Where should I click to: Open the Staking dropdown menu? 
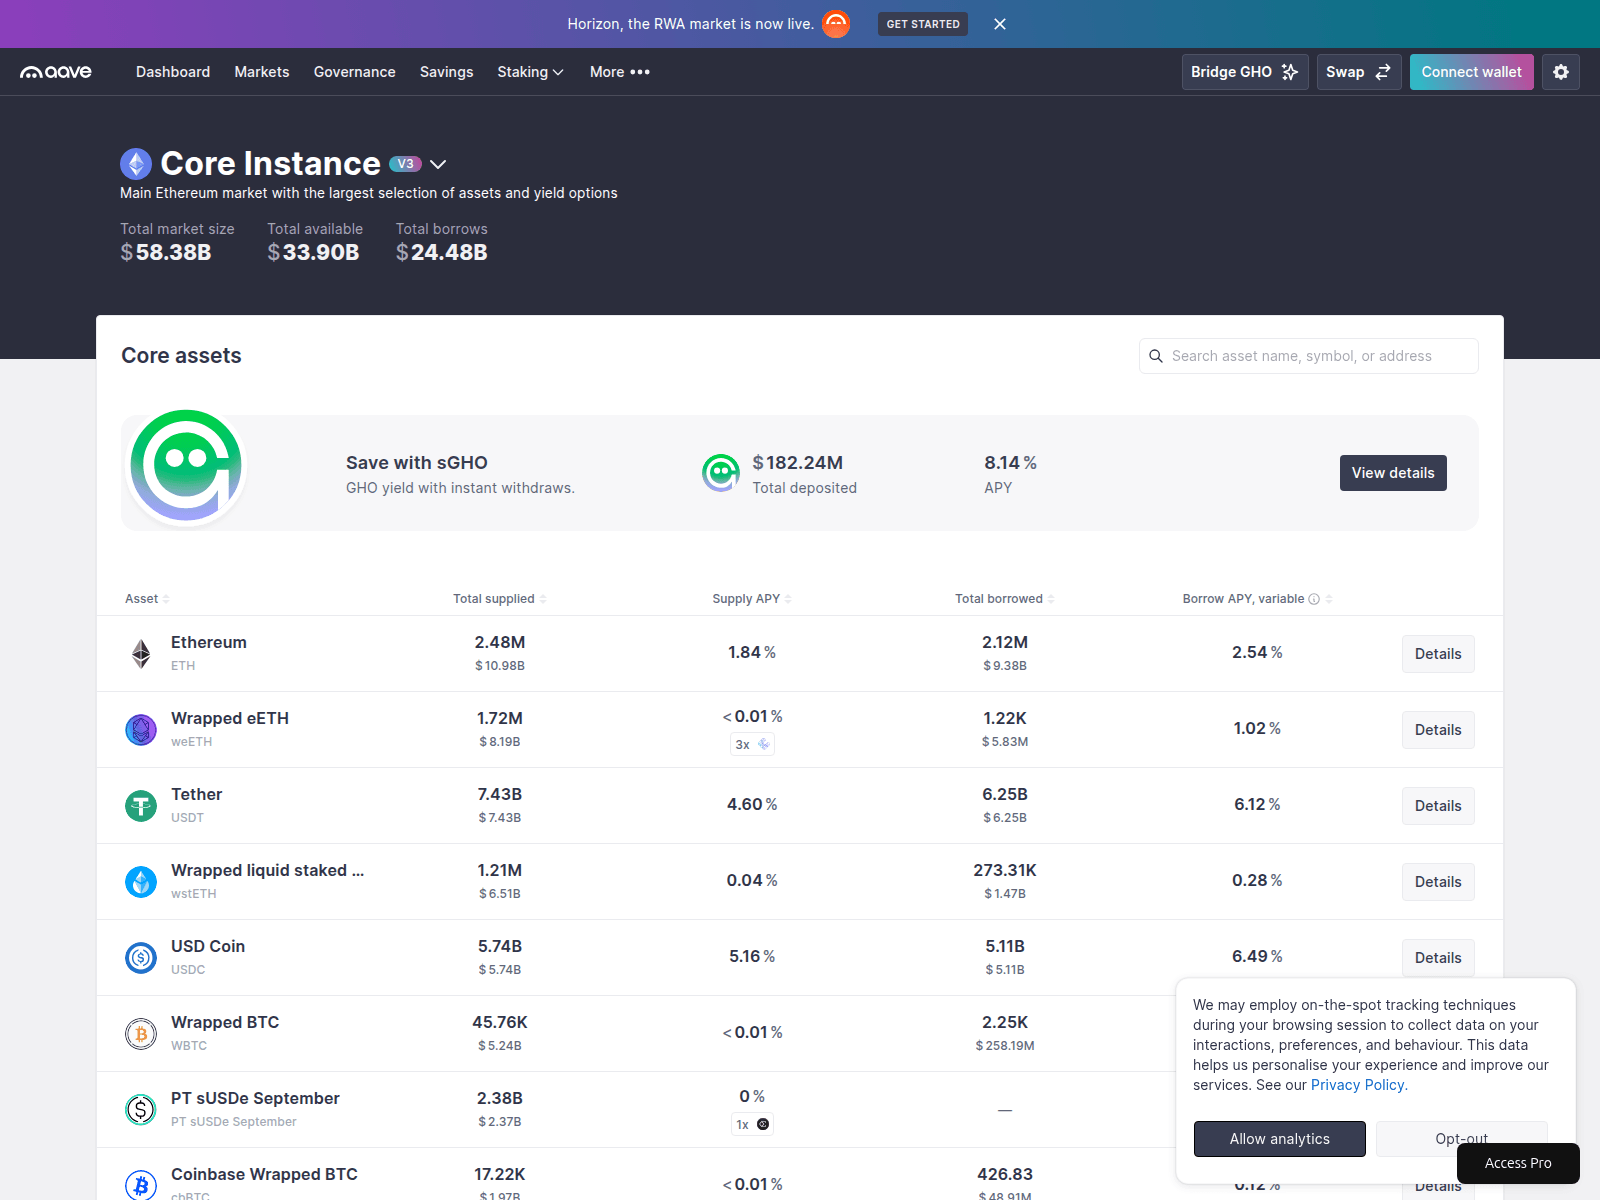[530, 72]
